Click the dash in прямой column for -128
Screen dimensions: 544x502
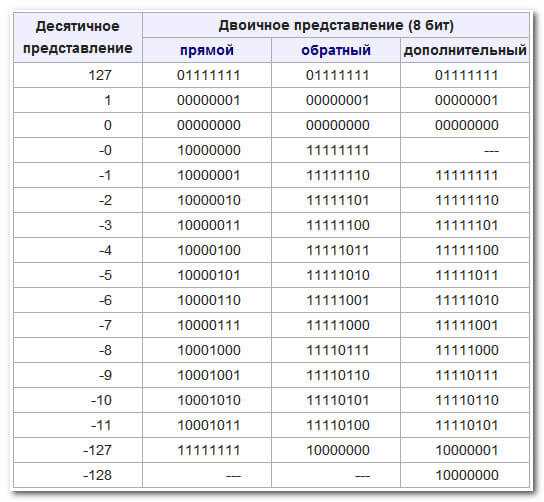tap(233, 476)
